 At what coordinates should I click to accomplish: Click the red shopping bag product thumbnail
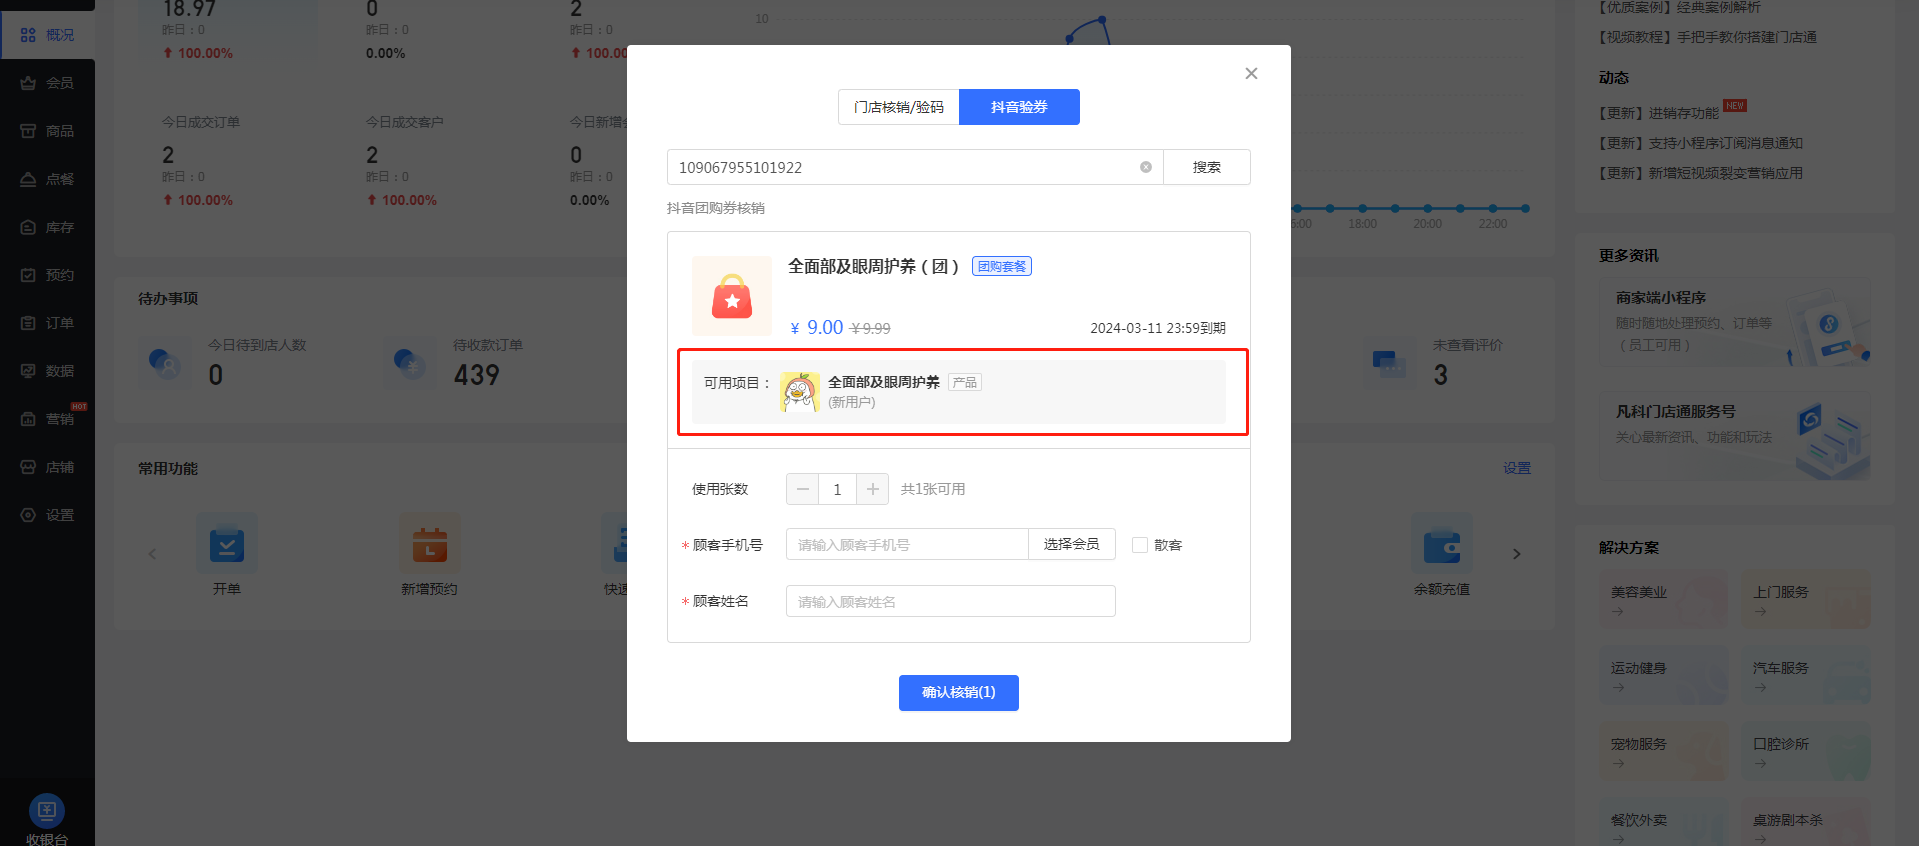[x=732, y=296]
